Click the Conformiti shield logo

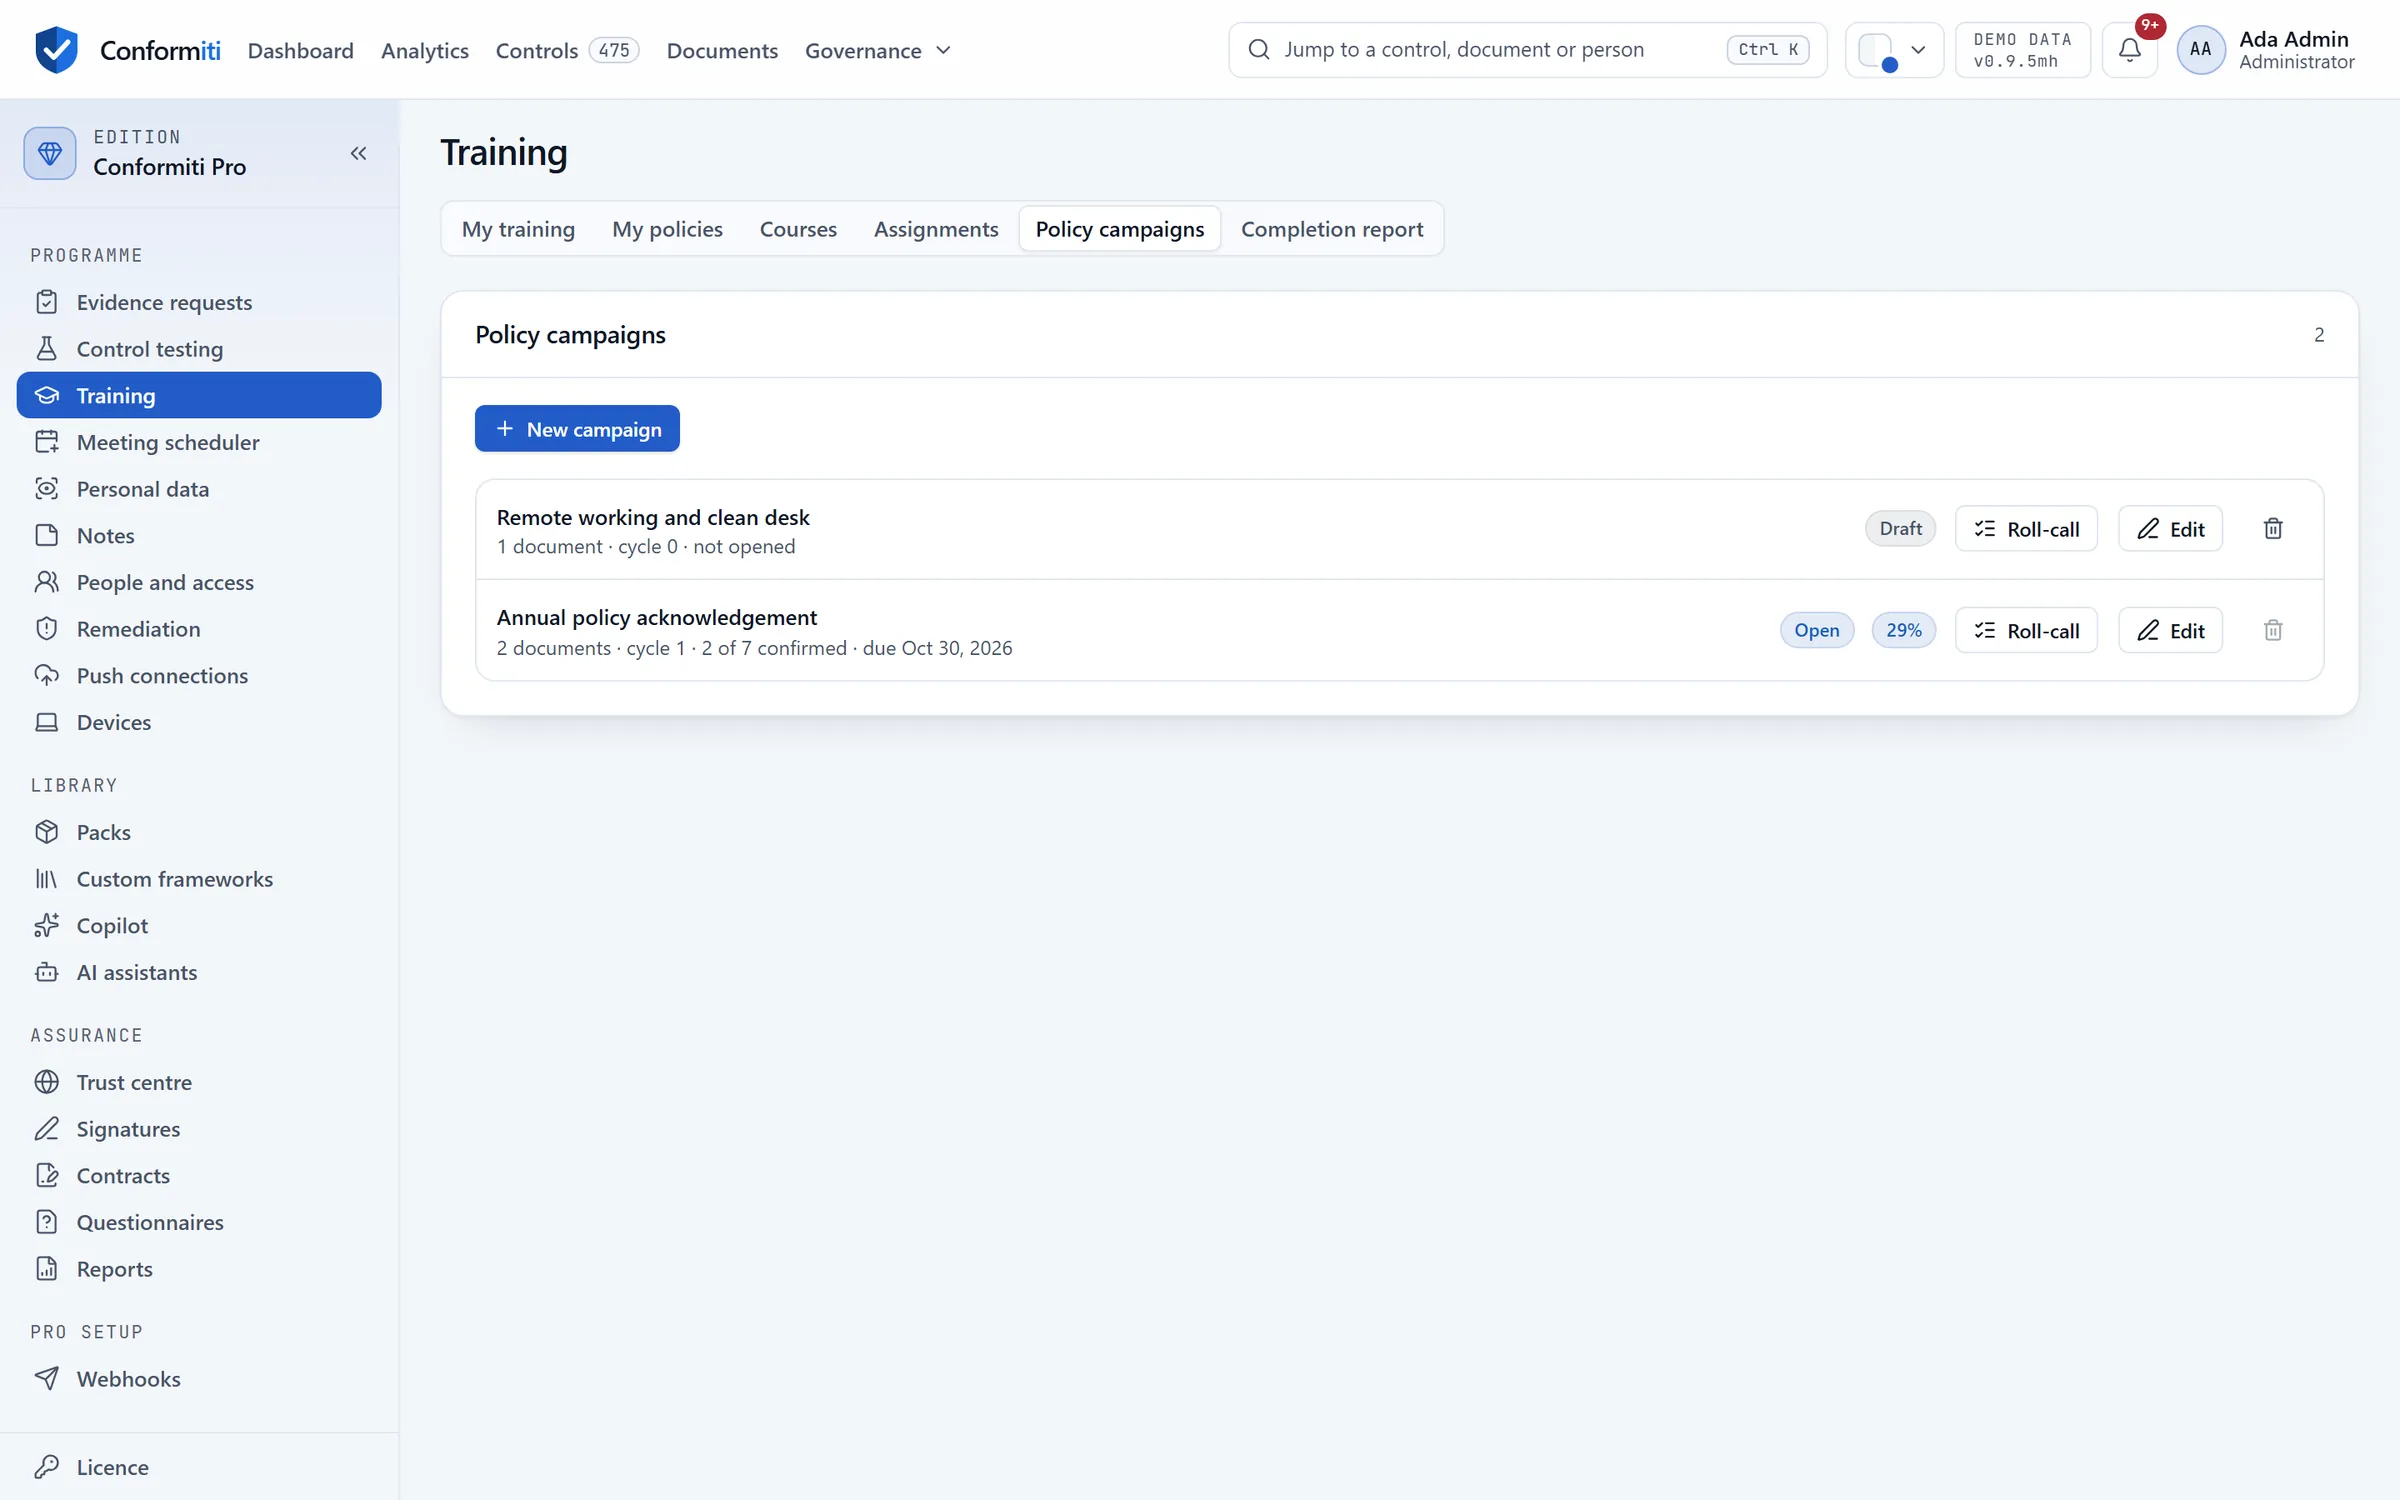[56, 49]
